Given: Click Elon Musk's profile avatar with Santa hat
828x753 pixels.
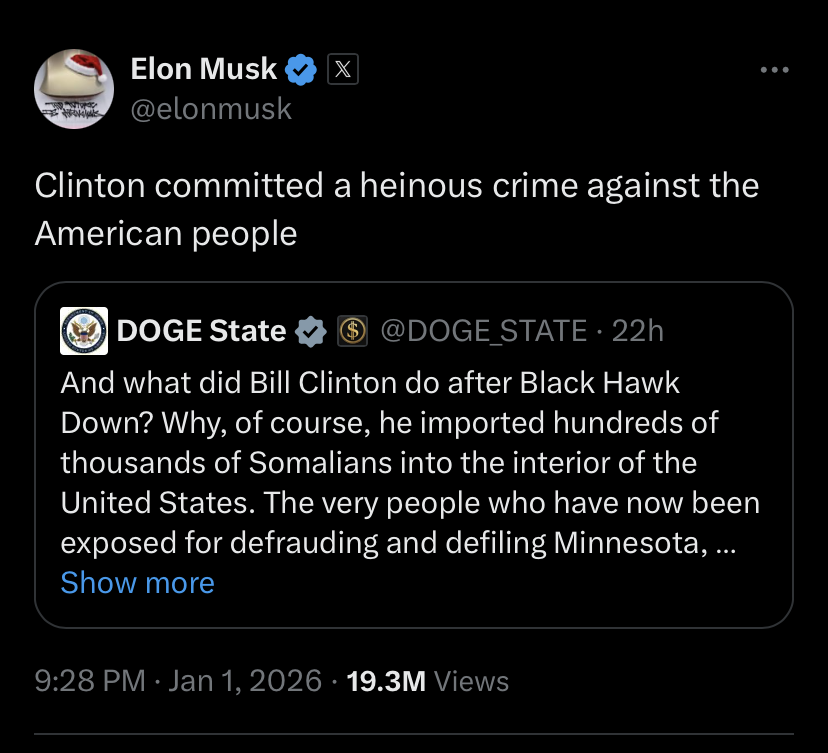Looking at the screenshot, I should point(74,89).
